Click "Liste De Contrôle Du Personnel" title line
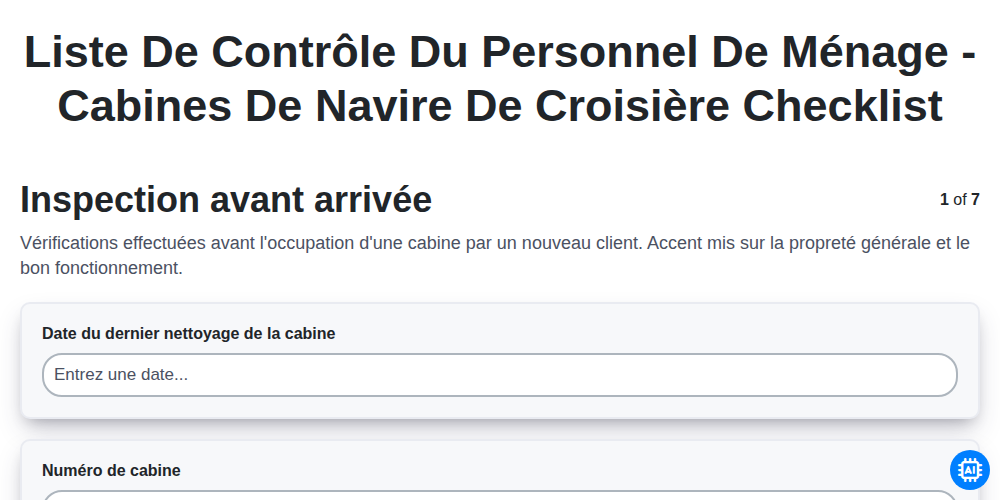The height and width of the screenshot is (500, 1000). [x=361, y=52]
